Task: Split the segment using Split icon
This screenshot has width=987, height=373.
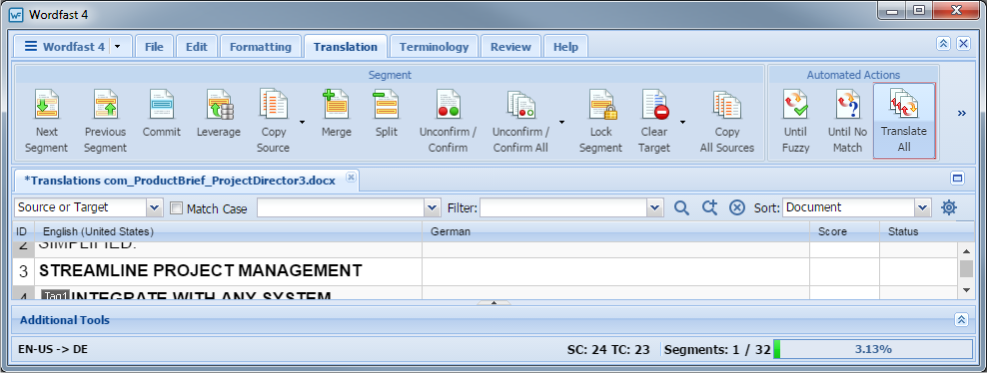Action: click(x=386, y=104)
